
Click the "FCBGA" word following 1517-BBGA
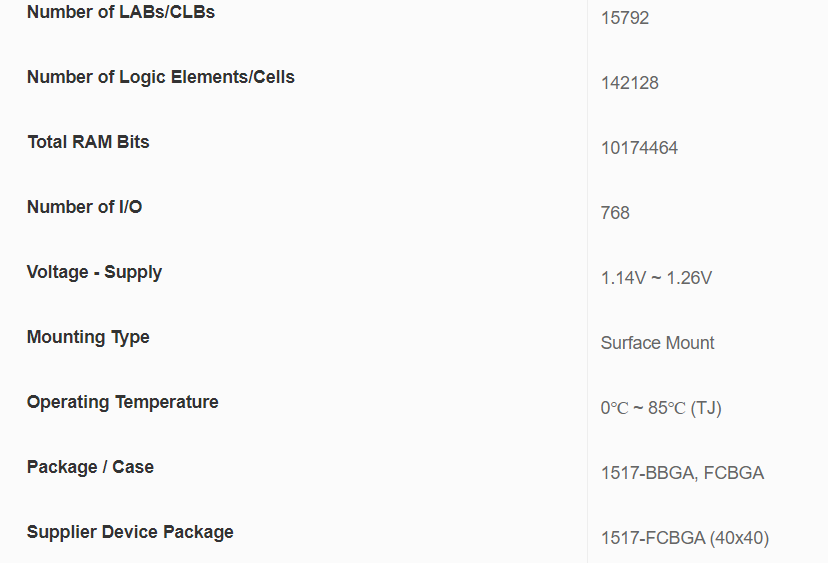(734, 473)
